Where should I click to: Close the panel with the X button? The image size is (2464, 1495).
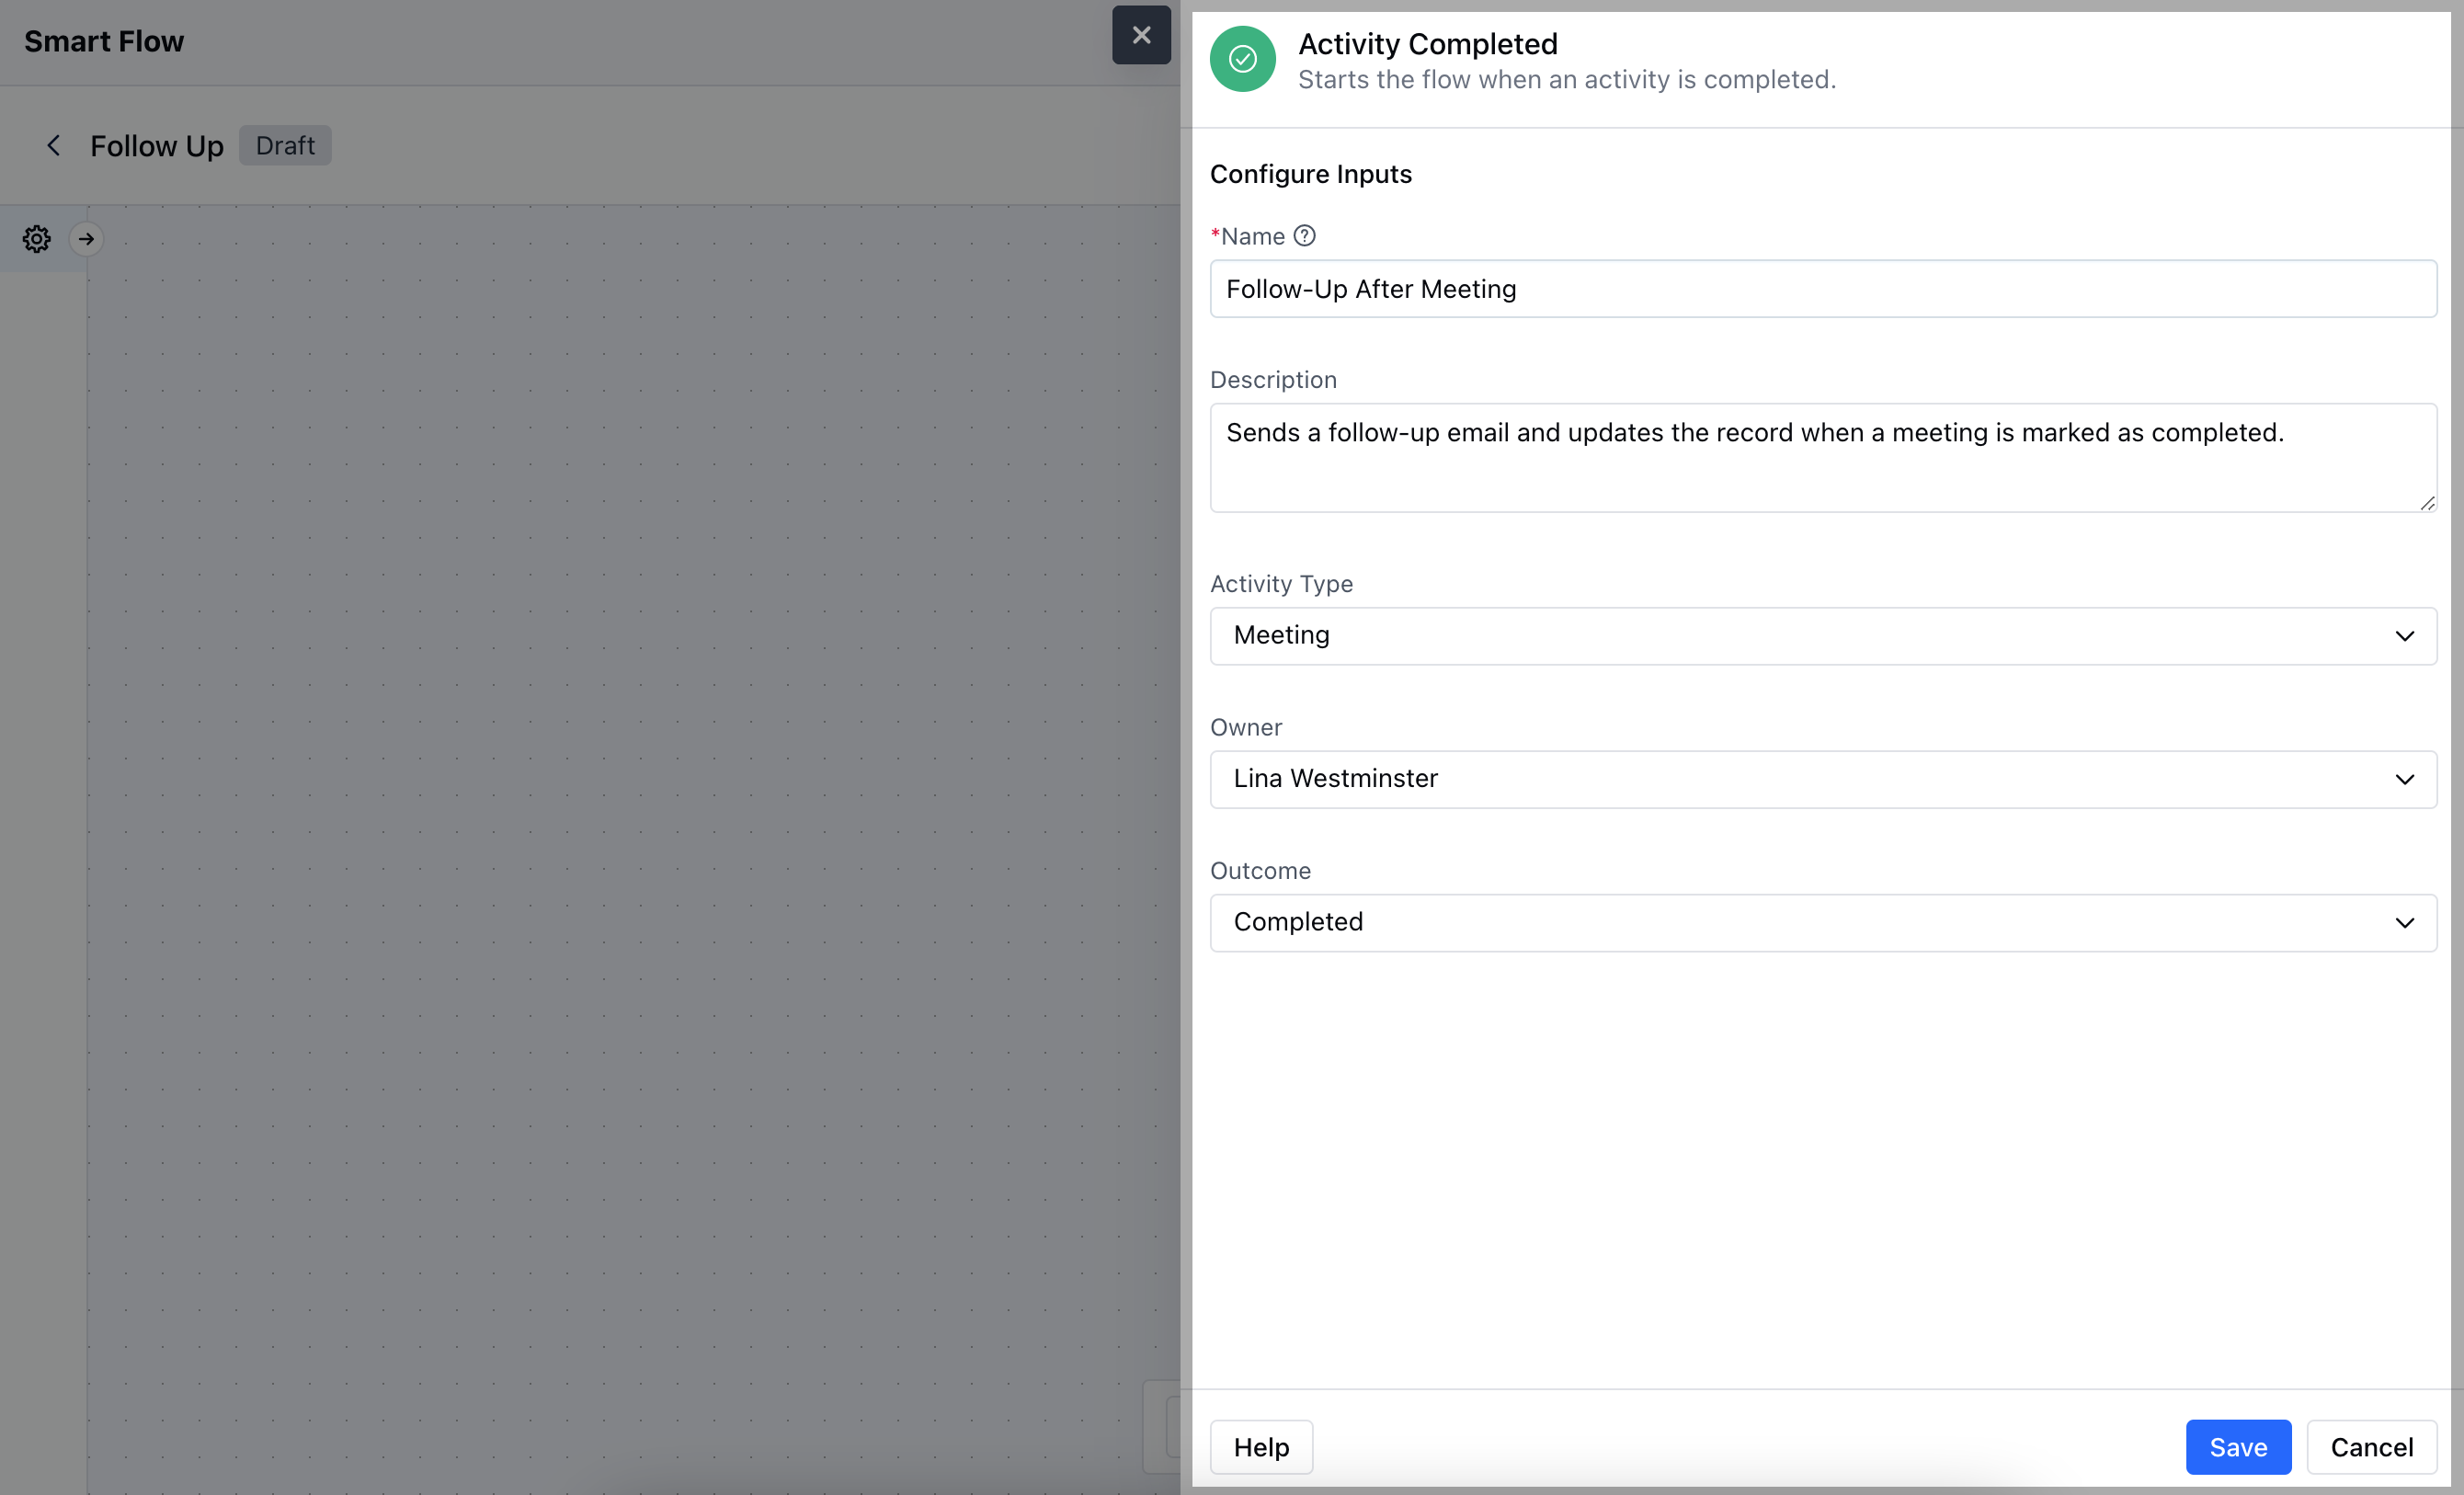[1141, 35]
